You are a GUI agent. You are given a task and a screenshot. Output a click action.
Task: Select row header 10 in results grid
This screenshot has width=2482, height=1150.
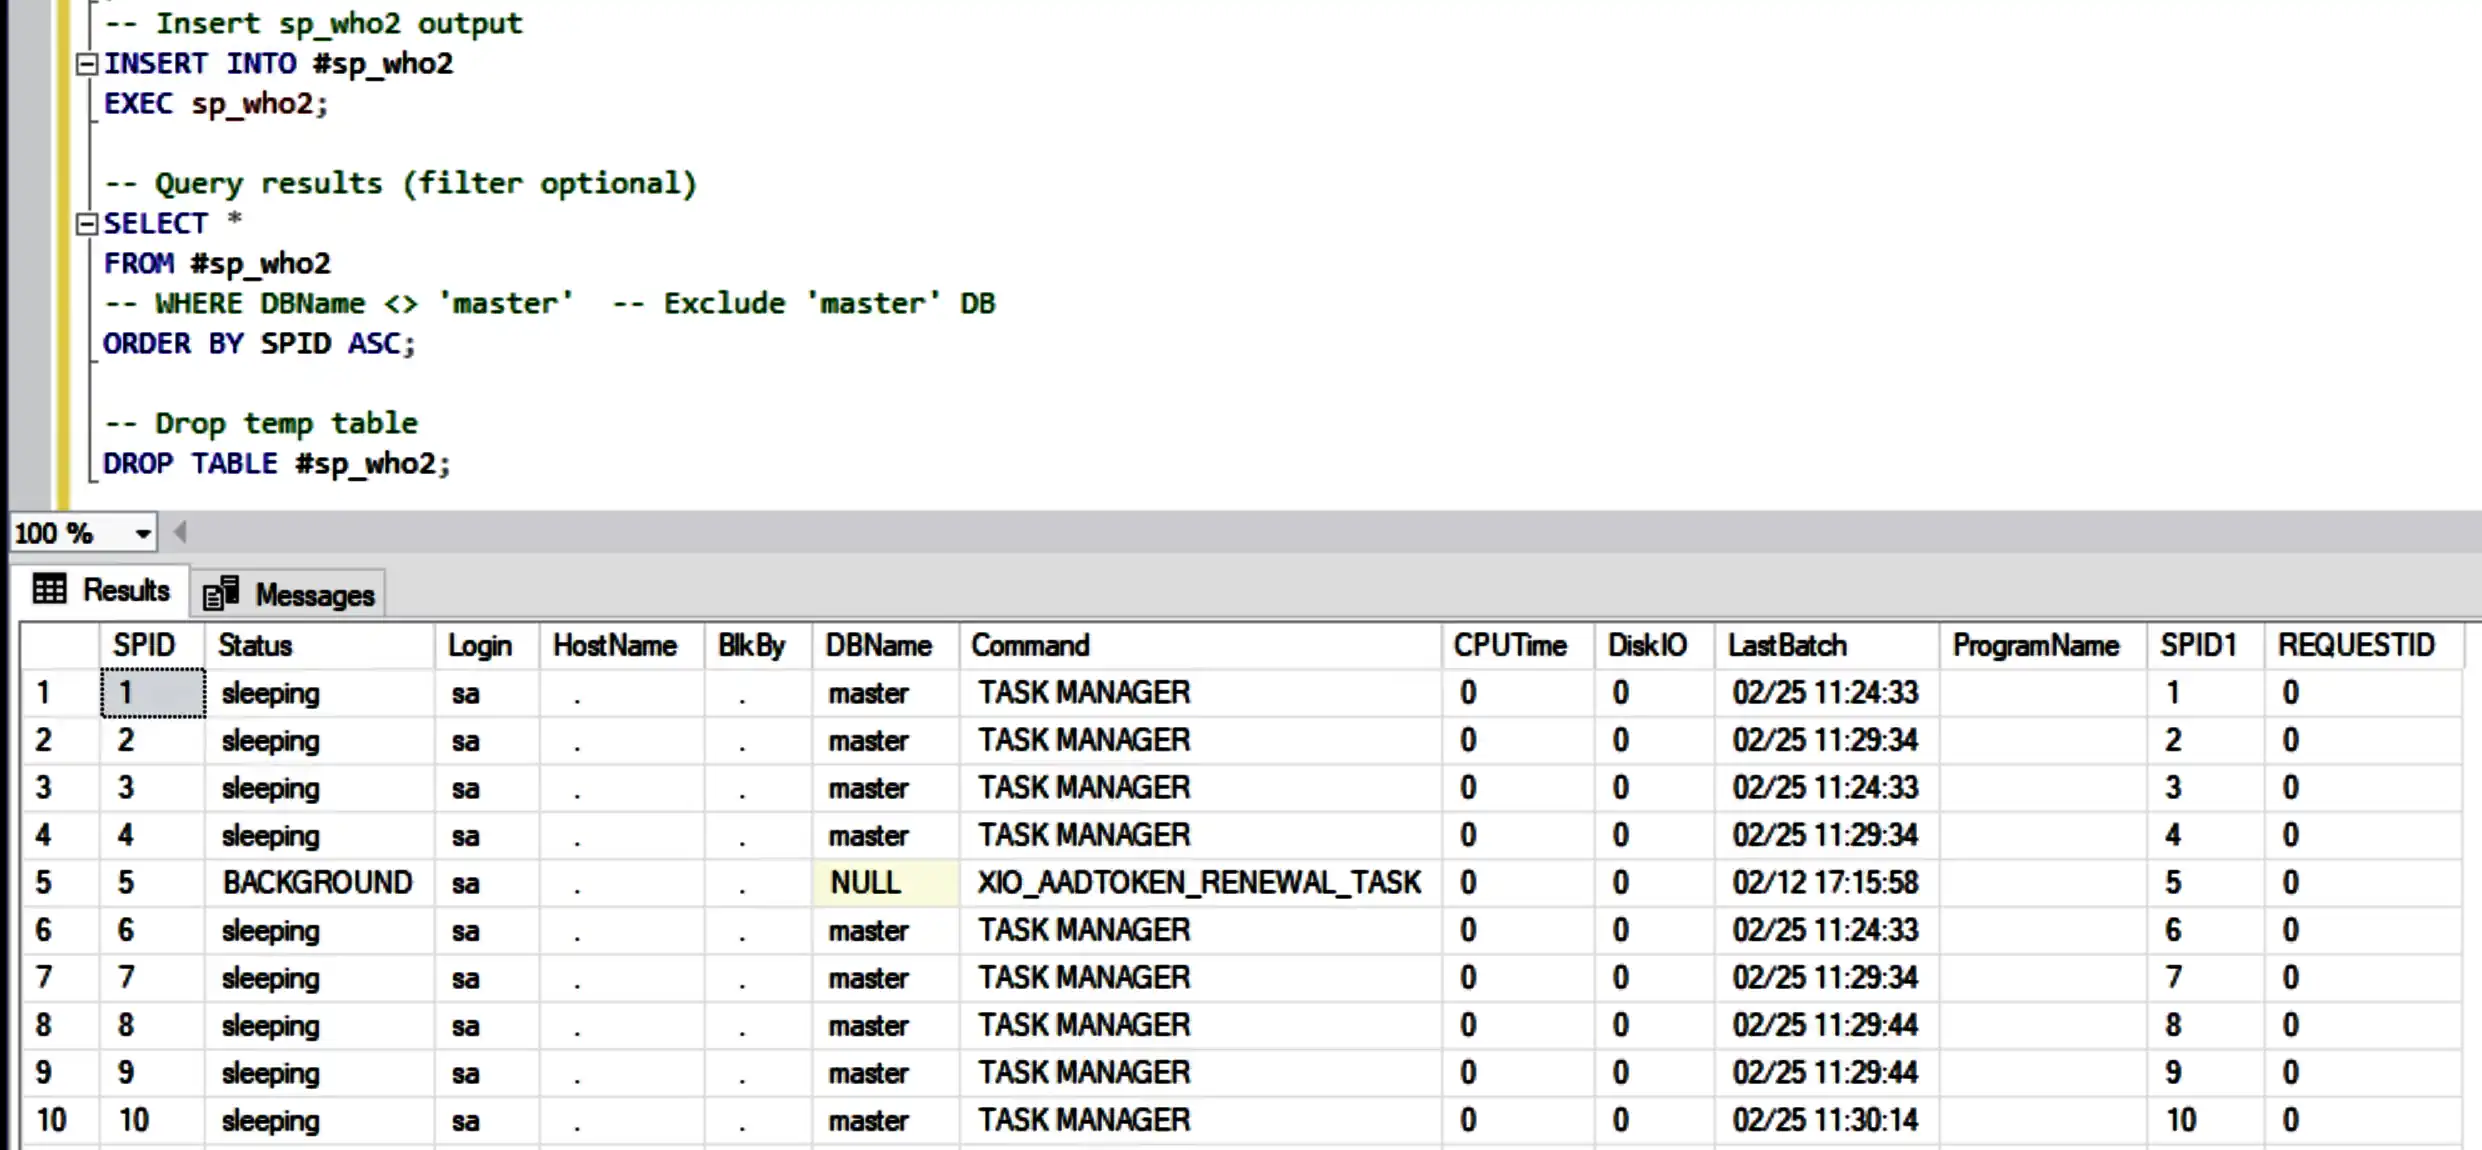pyautogui.click(x=60, y=1120)
